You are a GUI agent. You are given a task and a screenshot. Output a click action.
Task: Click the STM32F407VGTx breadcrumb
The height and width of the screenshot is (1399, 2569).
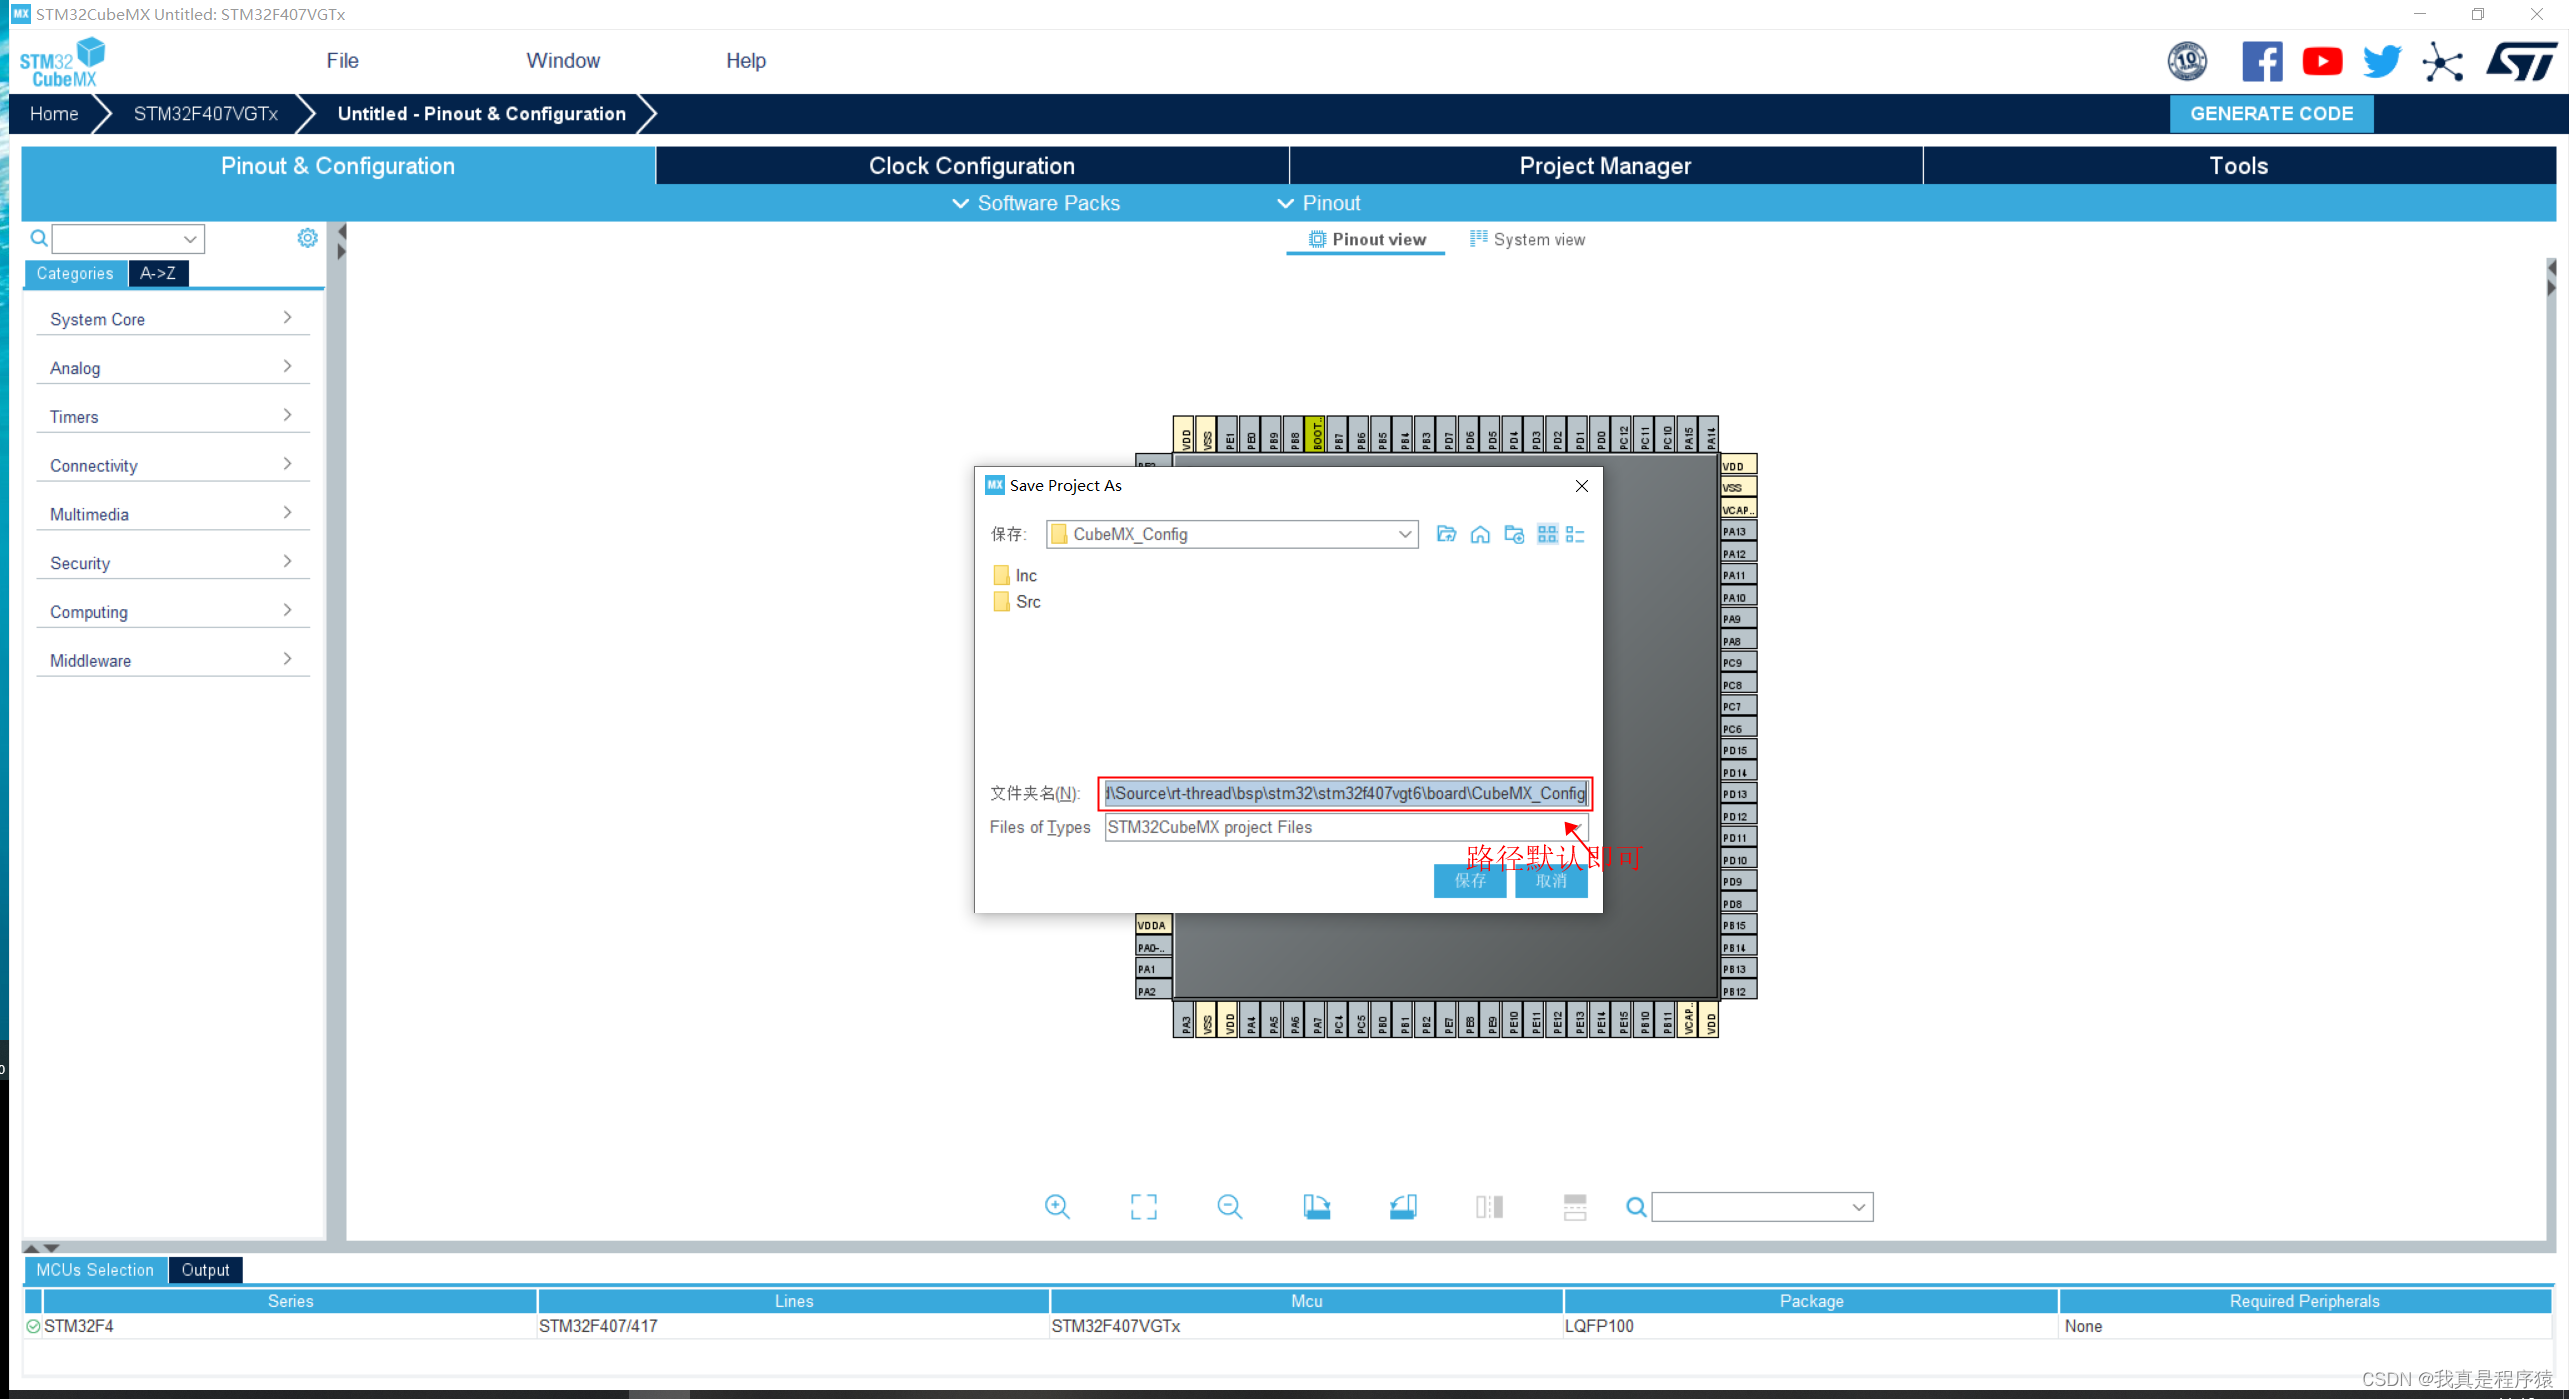pos(206,114)
